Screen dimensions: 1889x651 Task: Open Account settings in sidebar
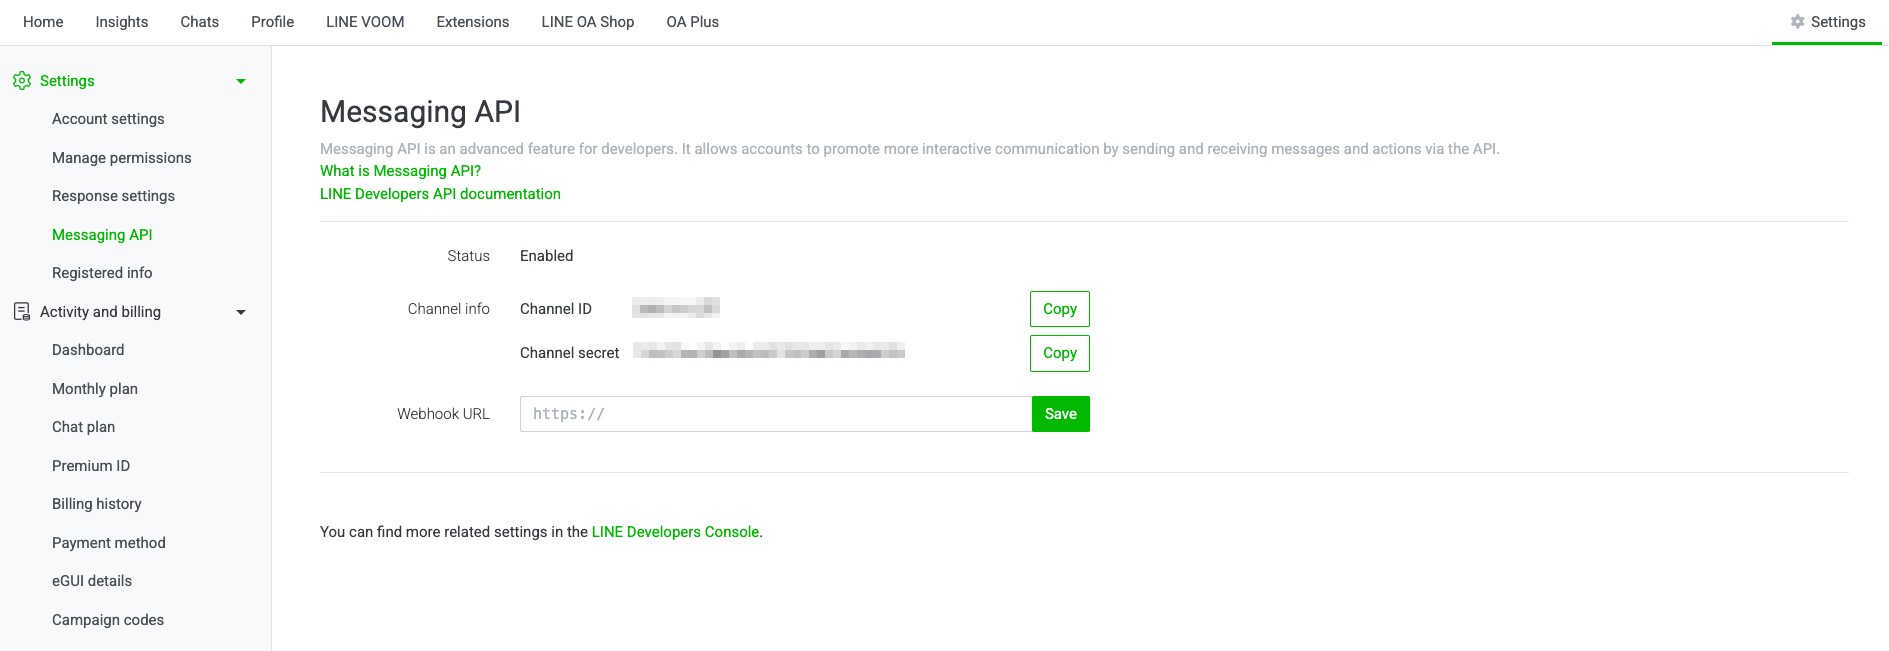[108, 119]
